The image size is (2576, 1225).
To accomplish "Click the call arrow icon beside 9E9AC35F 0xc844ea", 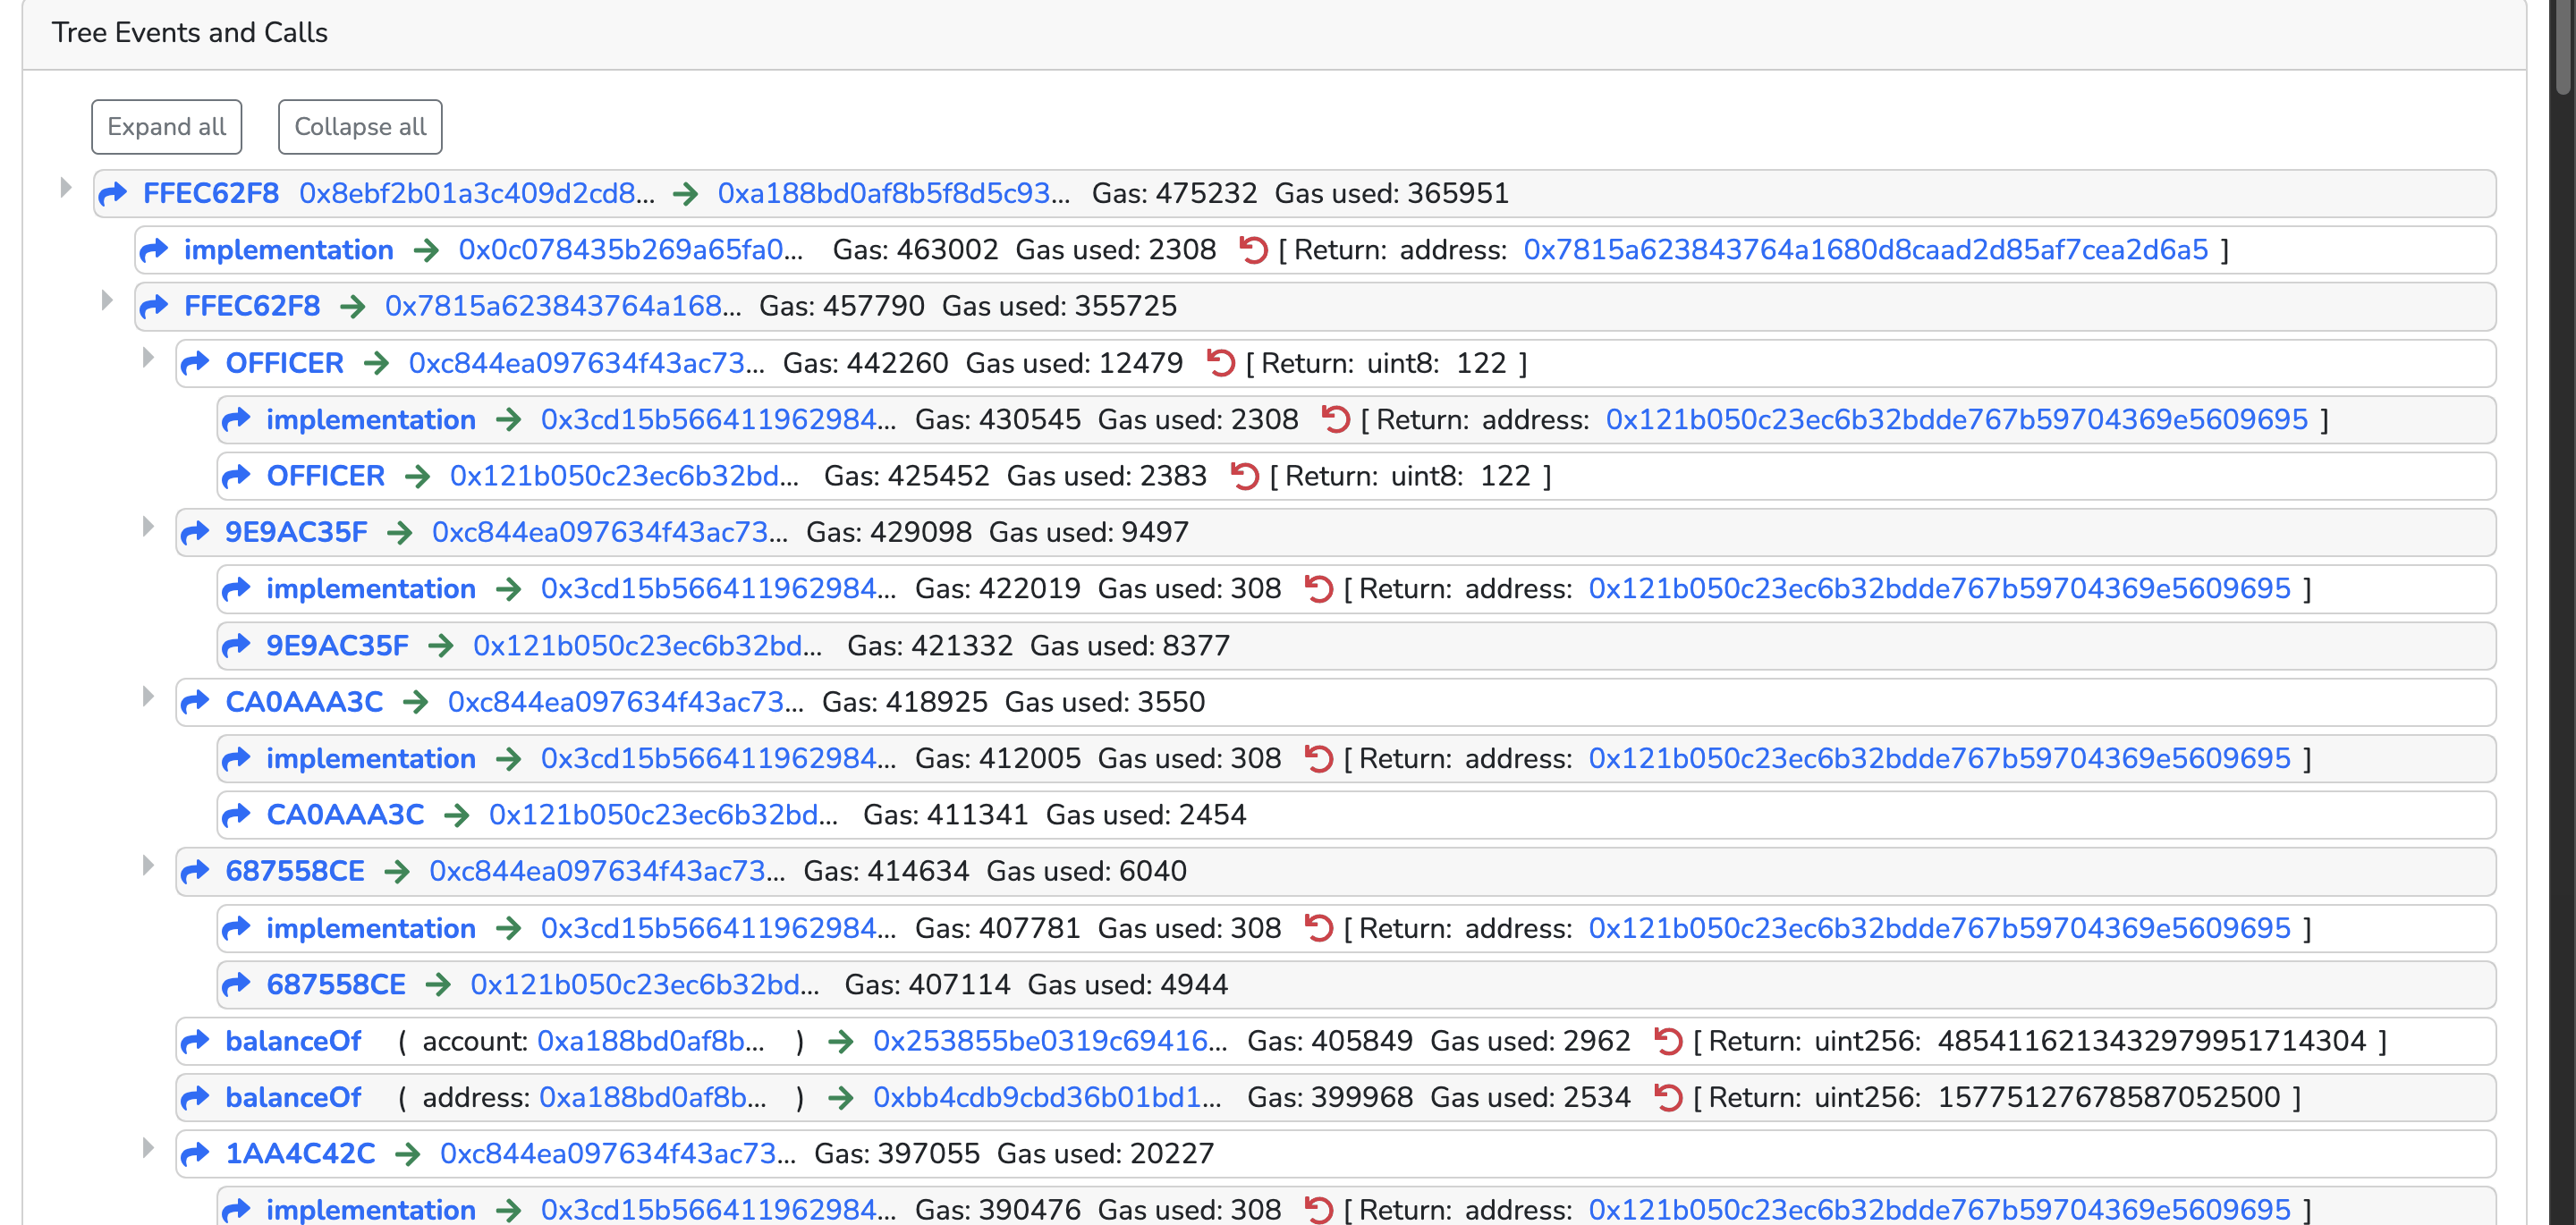I will click(195, 532).
